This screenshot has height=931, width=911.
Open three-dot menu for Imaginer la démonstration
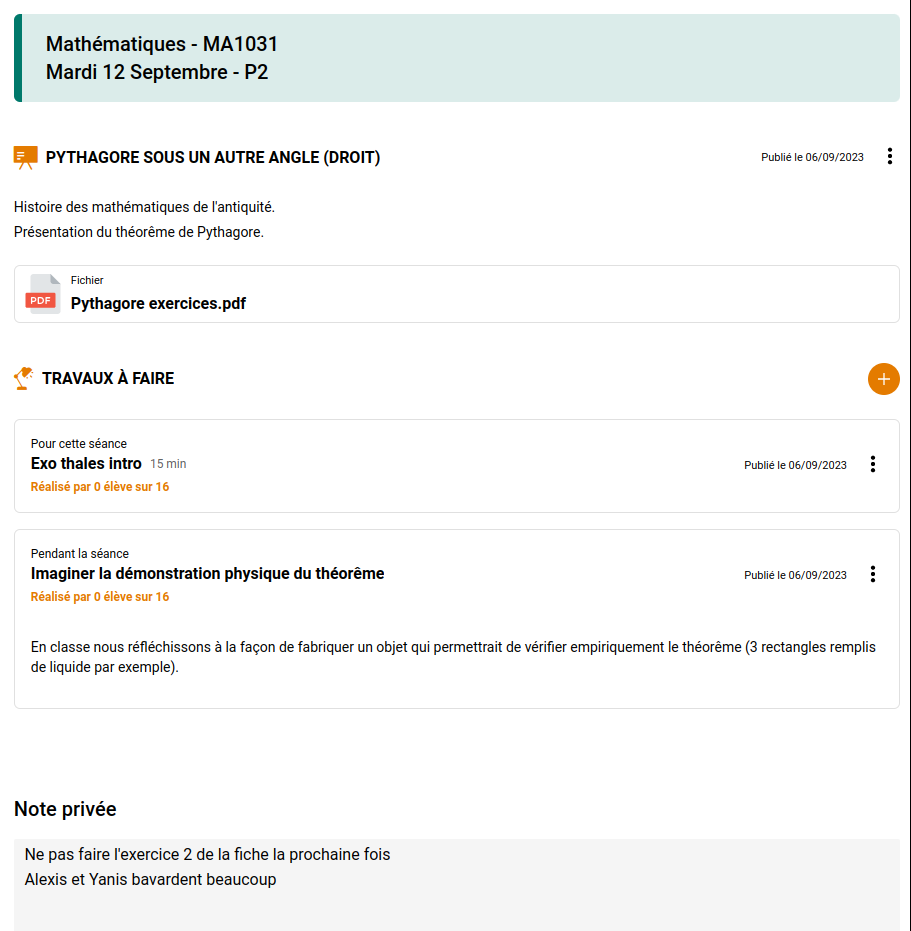[x=873, y=574]
